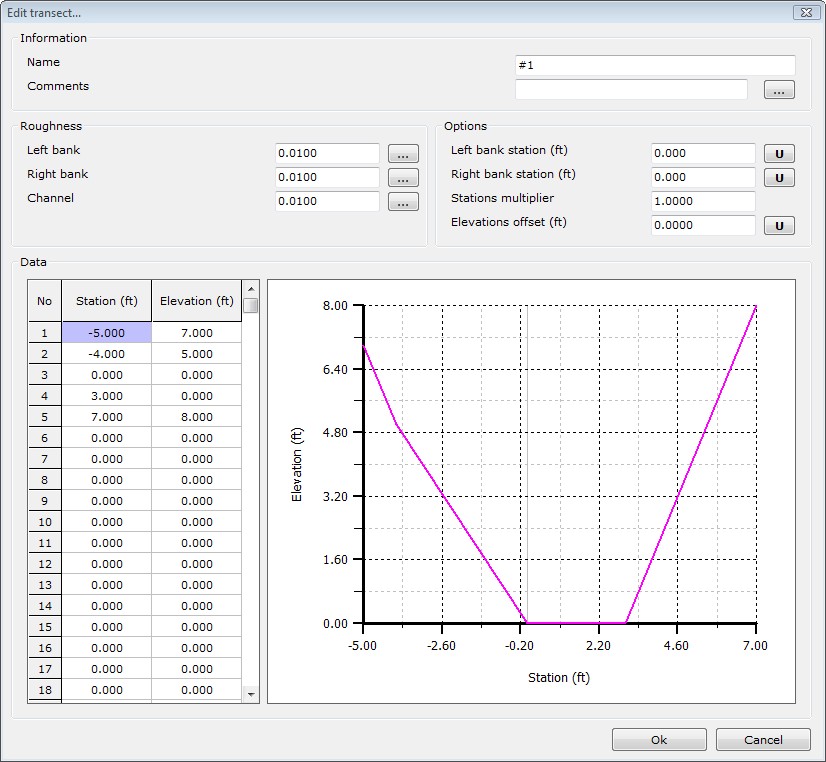826x762 pixels.
Task: Click the Comments browse (...) button
Action: pos(779,90)
